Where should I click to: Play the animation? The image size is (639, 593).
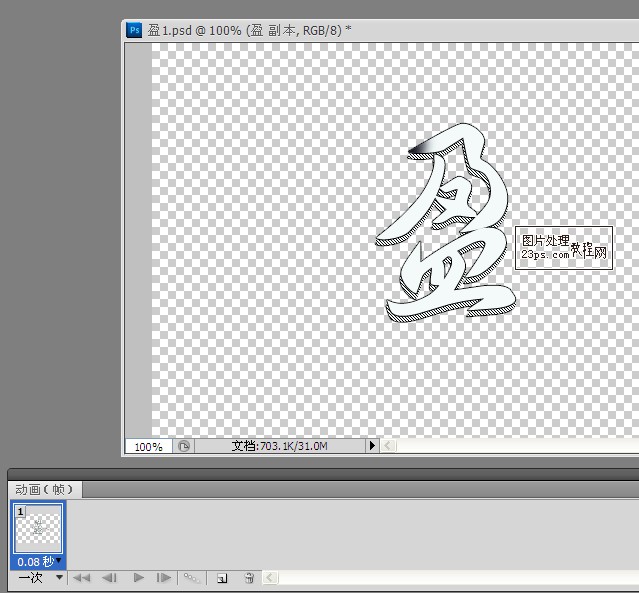(138, 578)
